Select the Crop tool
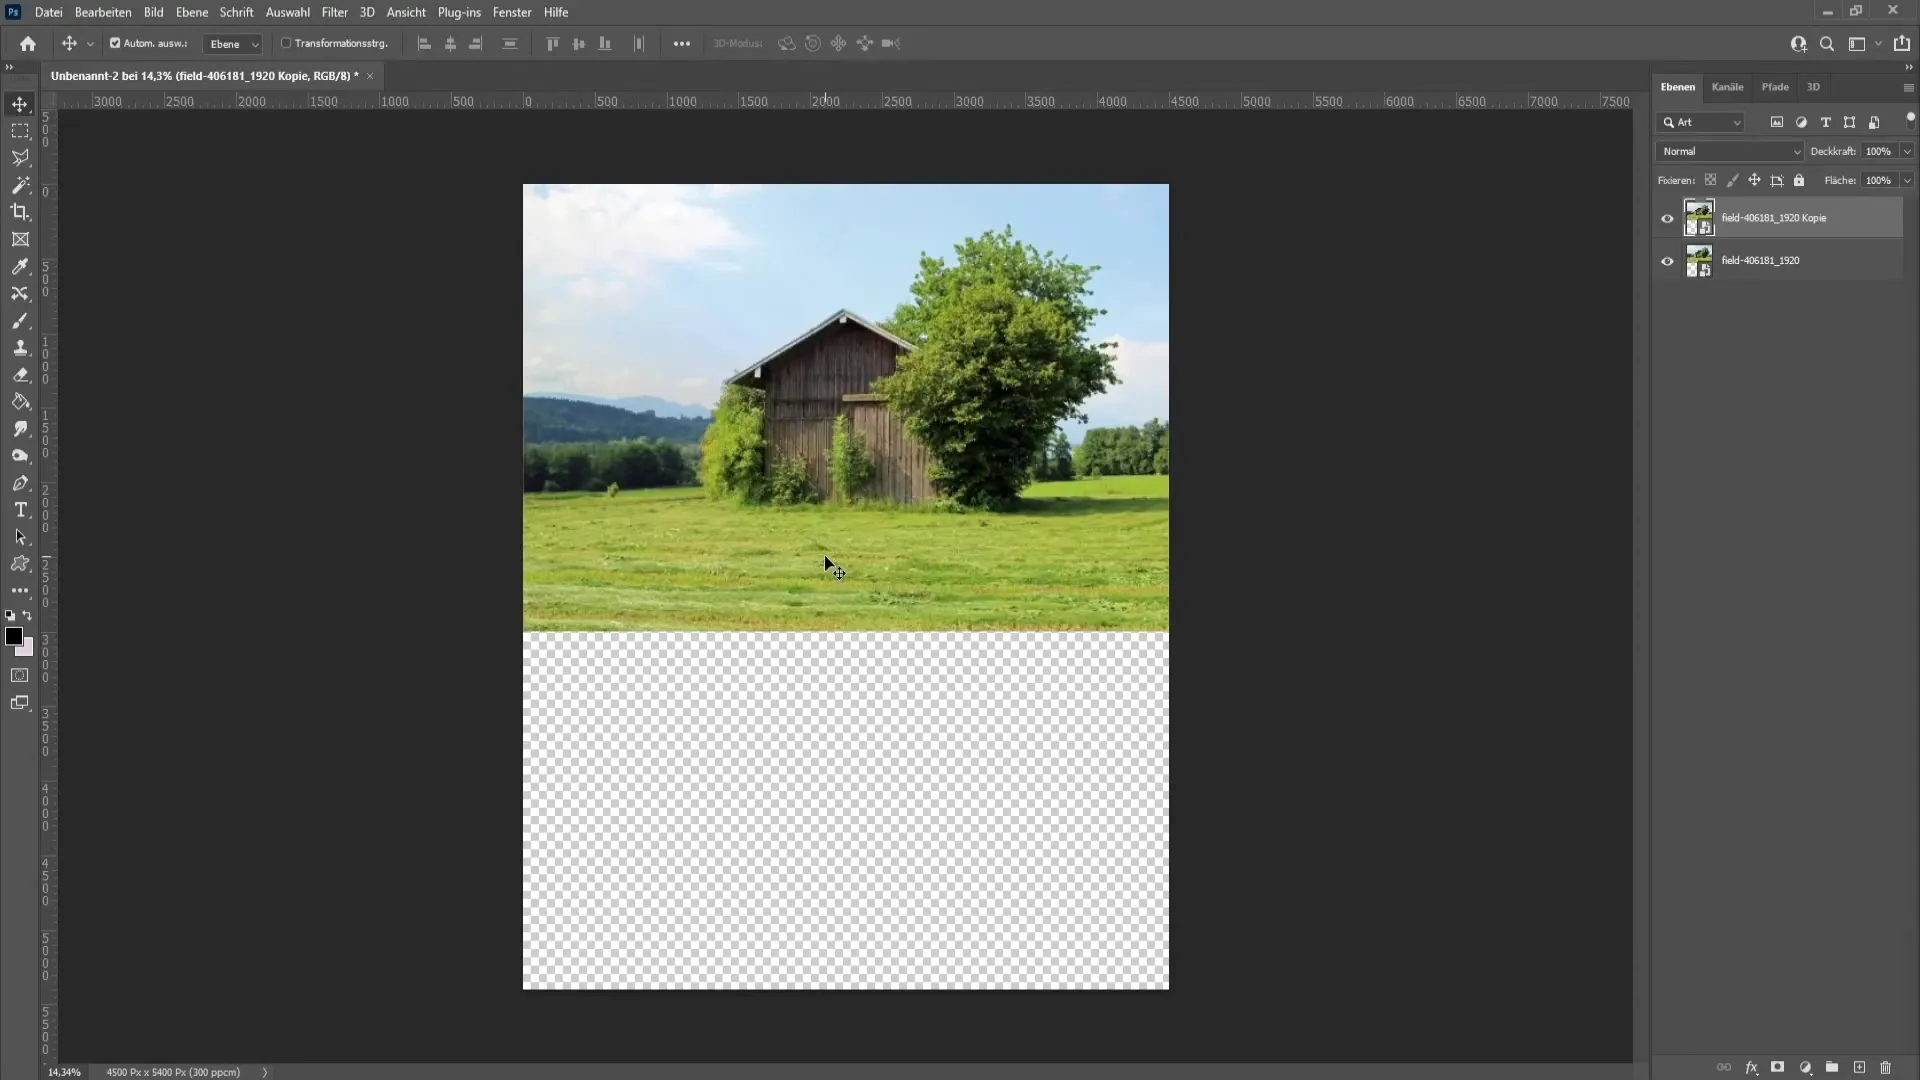Screen dimensions: 1920x1080 [20, 211]
